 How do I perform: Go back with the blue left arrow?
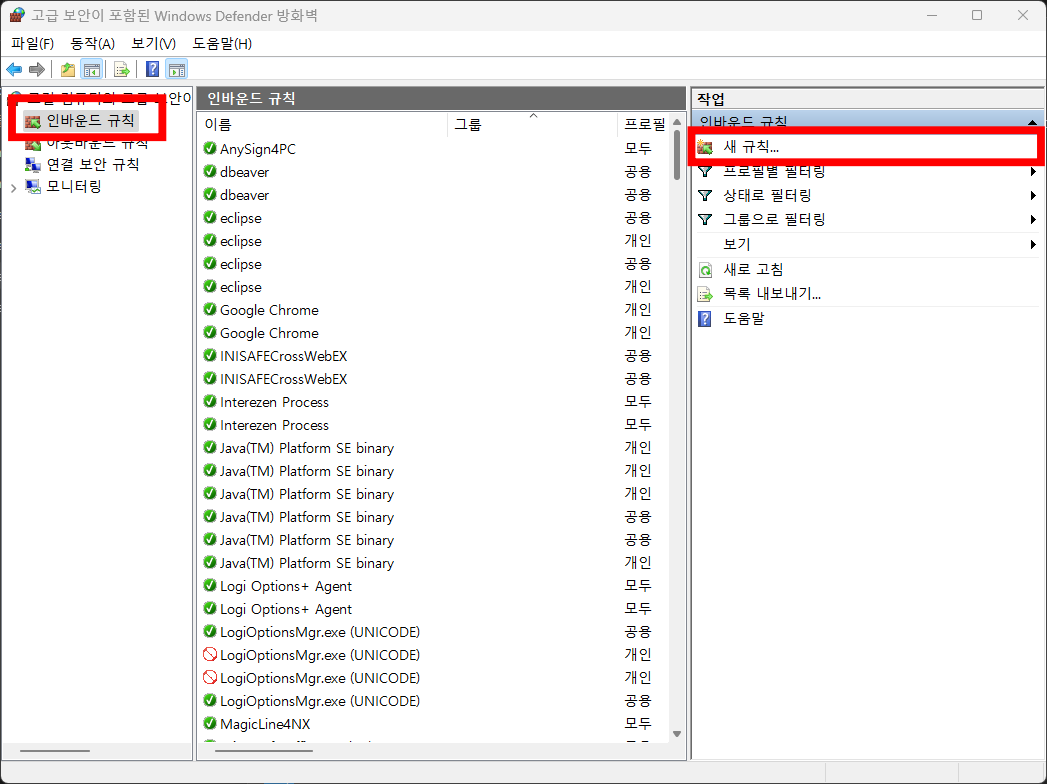pyautogui.click(x=14, y=69)
